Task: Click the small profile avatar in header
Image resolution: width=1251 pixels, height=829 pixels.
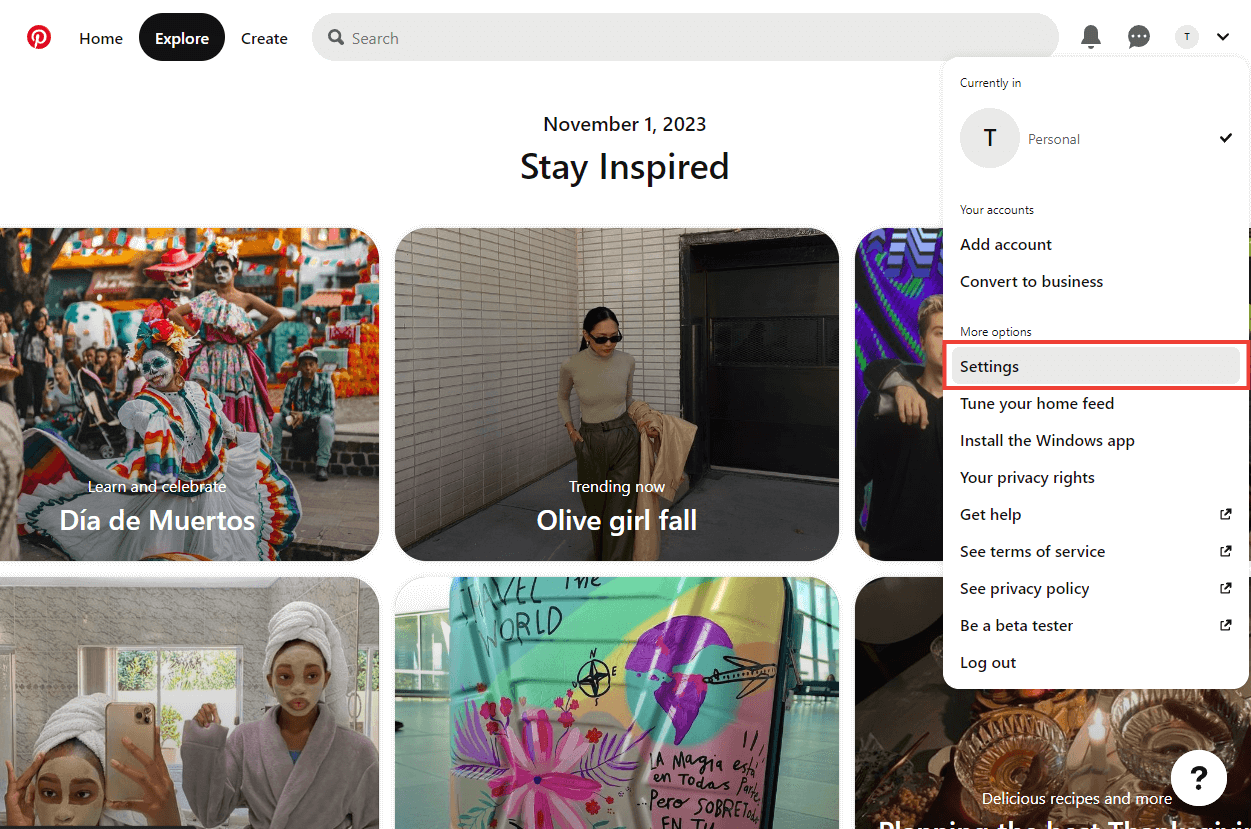Action: pyautogui.click(x=1186, y=38)
